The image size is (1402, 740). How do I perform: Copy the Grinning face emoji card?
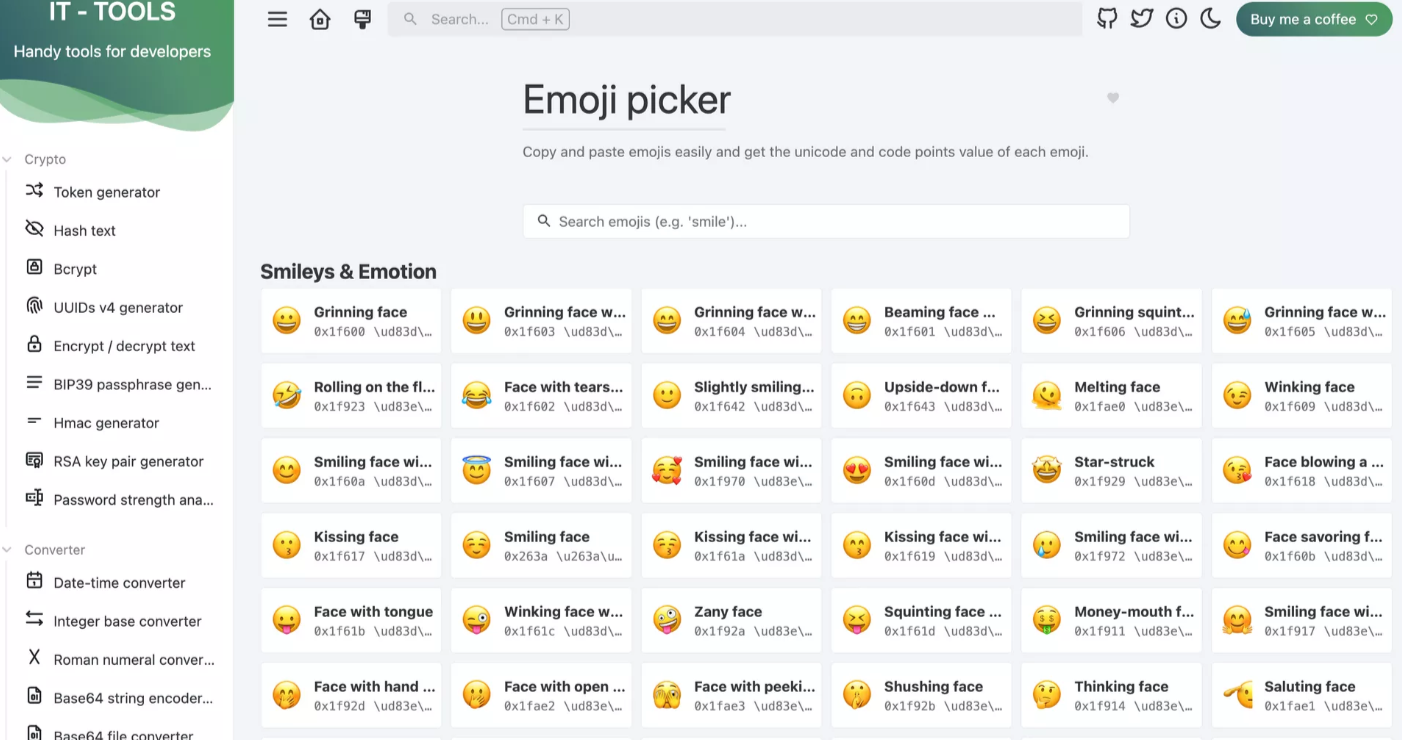(x=351, y=320)
